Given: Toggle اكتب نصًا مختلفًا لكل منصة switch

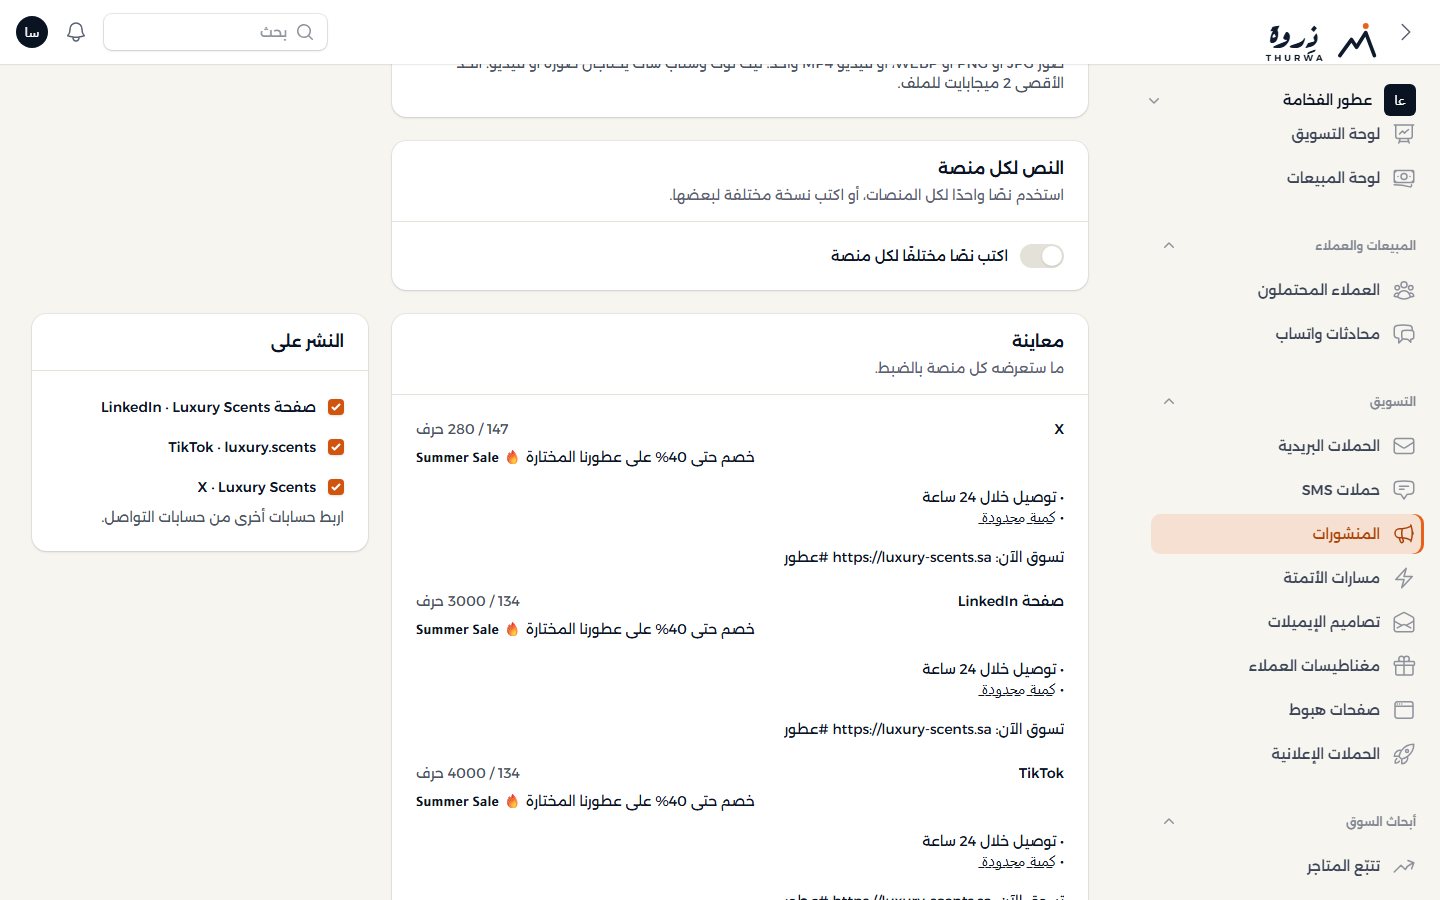Looking at the screenshot, I should (1042, 256).
